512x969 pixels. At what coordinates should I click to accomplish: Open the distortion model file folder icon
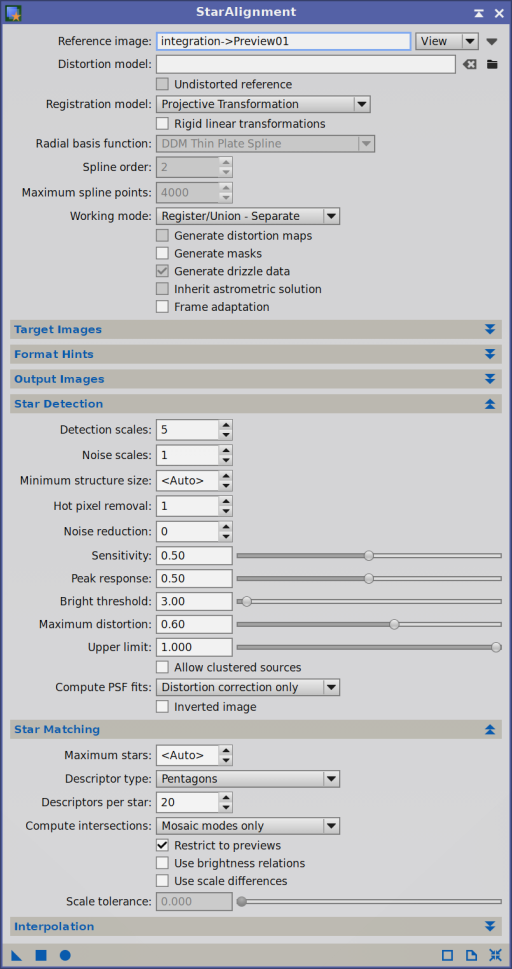point(492,64)
